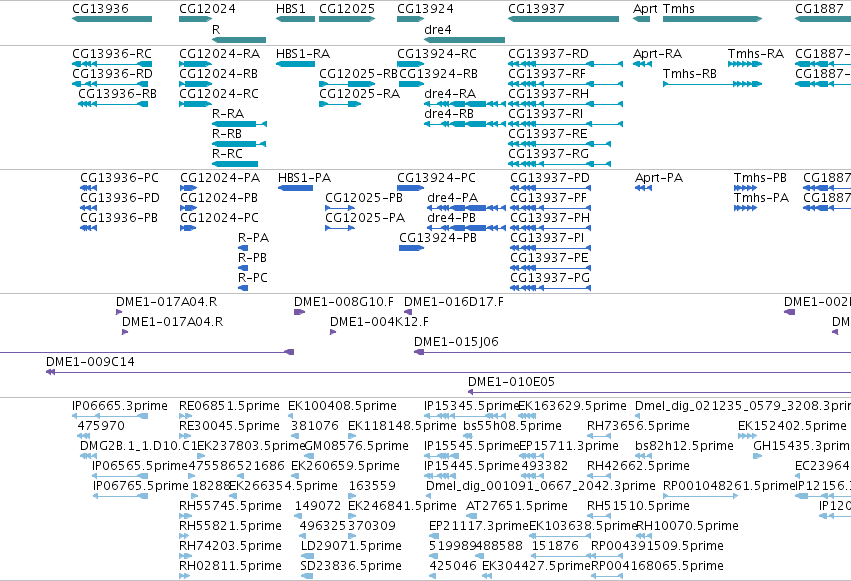Select EST EK152402.5prime
The image size is (851, 581).
747,436
